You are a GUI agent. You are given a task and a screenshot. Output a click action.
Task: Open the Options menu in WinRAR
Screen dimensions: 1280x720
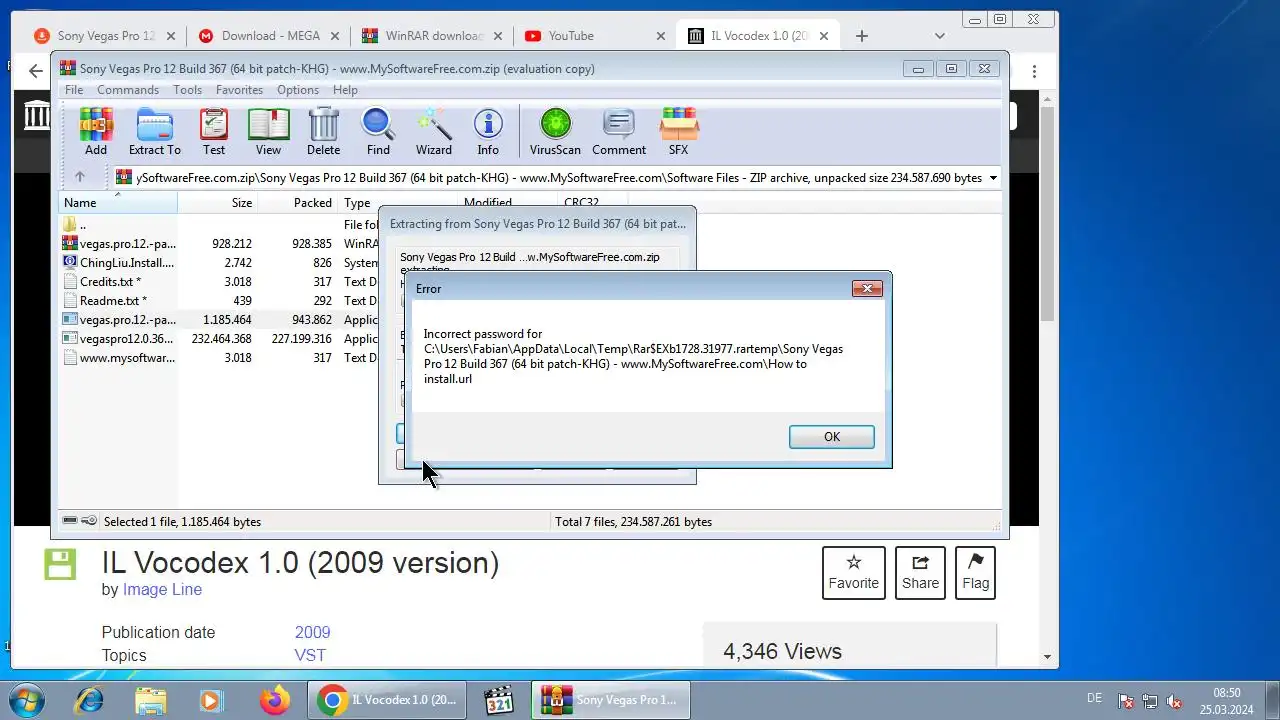coord(298,90)
